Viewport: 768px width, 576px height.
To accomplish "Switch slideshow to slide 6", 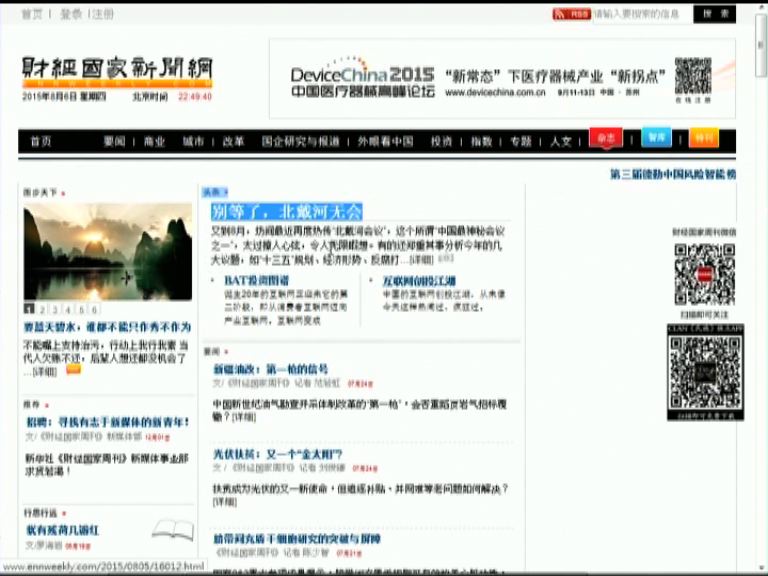I will [x=95, y=310].
